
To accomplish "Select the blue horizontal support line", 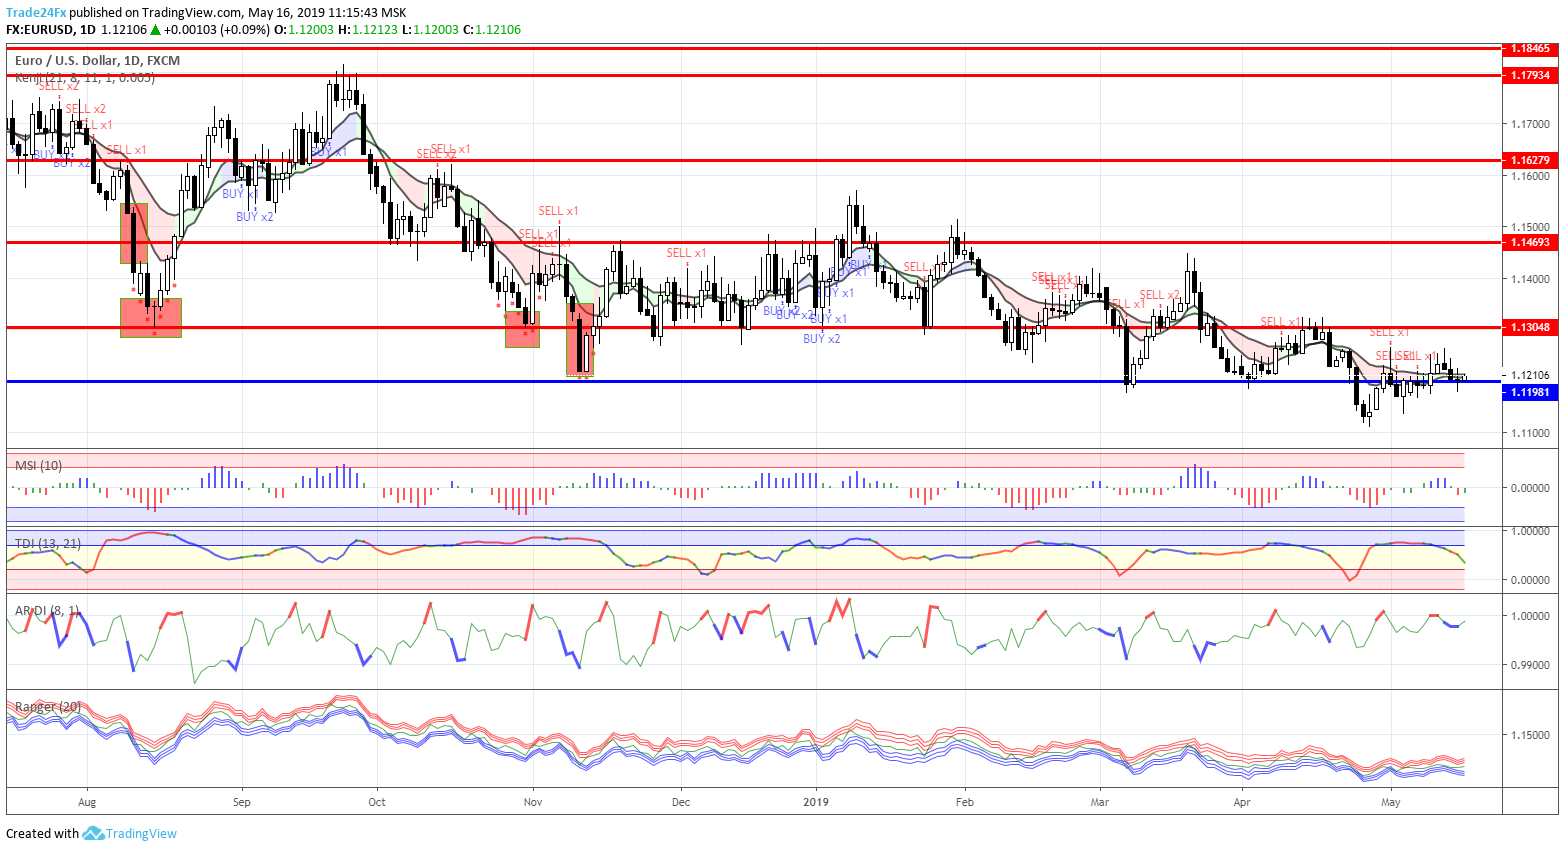I will [754, 381].
